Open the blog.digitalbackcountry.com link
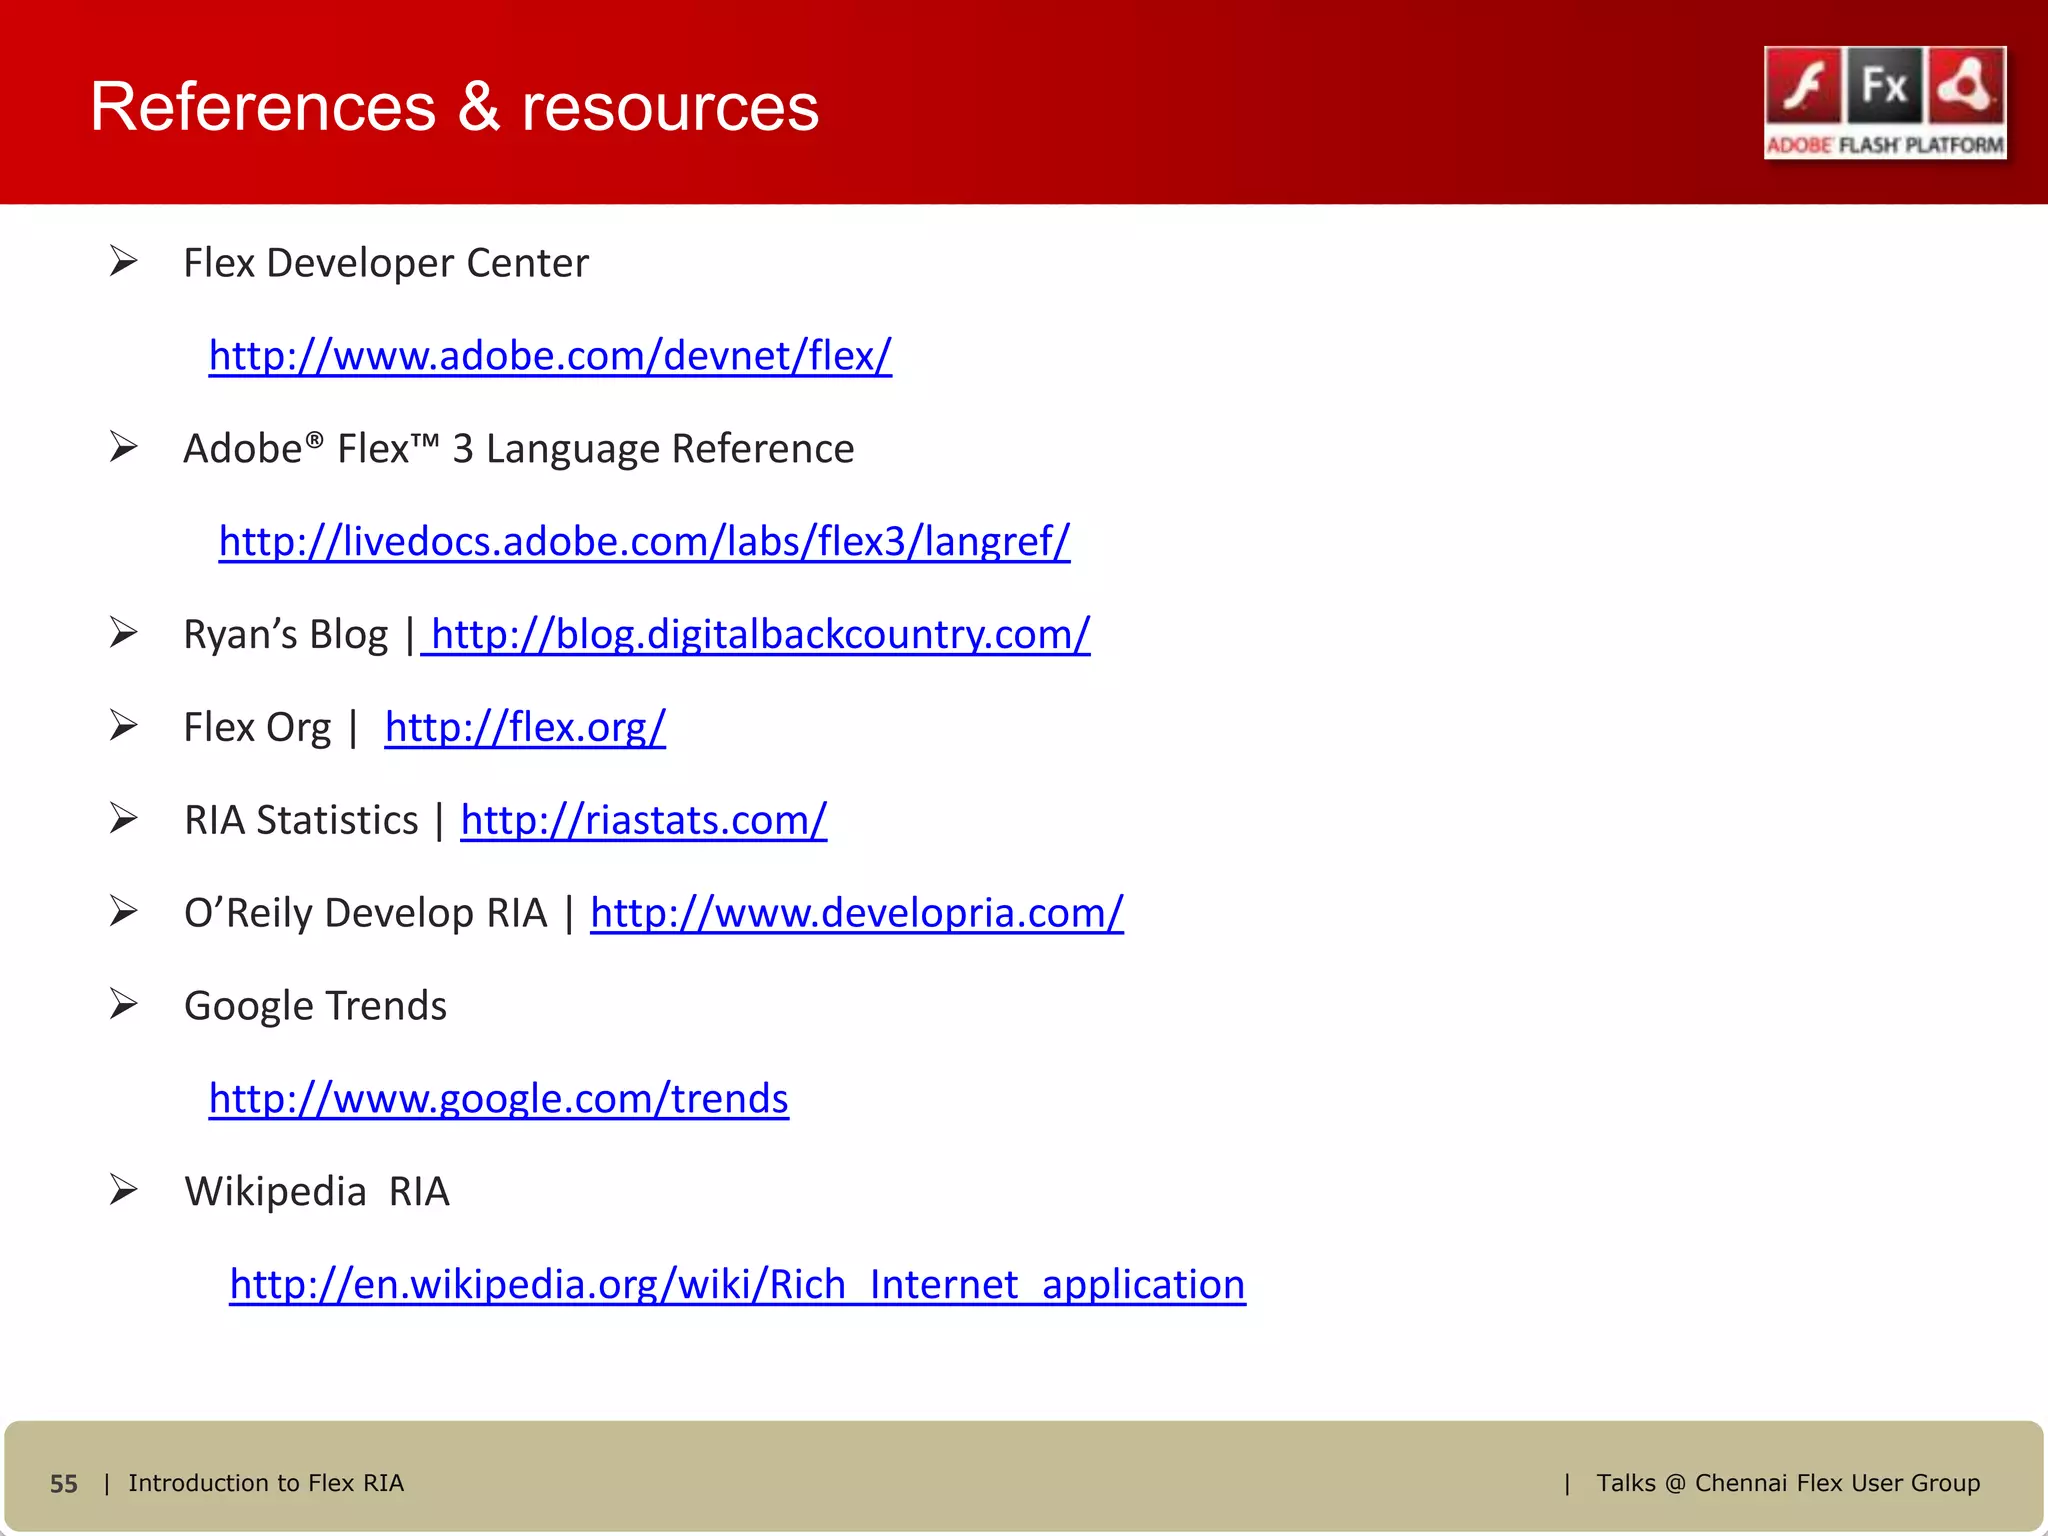Screen dimensions: 2048x1536 [758, 635]
